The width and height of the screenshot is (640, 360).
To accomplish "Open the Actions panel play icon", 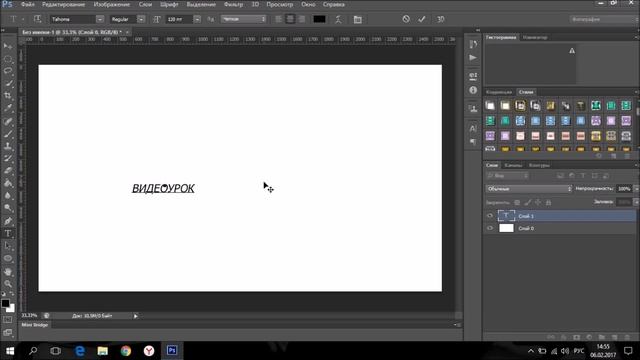I will coord(473,58).
